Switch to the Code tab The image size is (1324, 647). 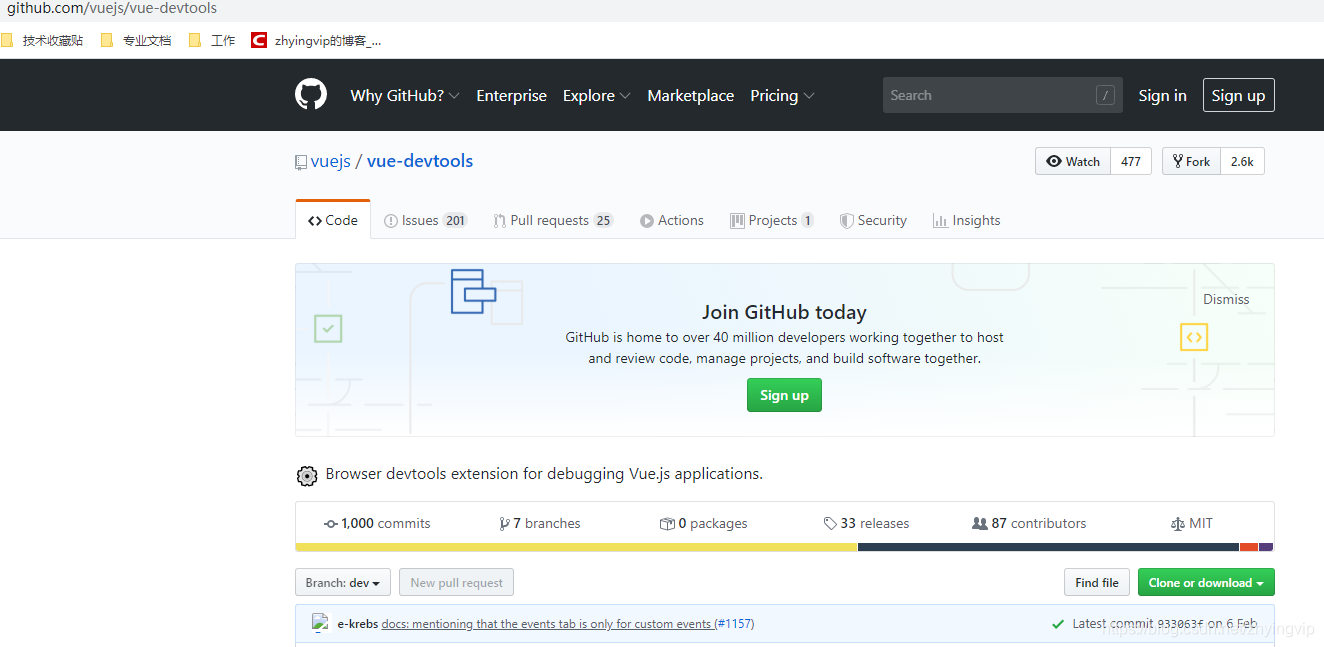coord(333,220)
